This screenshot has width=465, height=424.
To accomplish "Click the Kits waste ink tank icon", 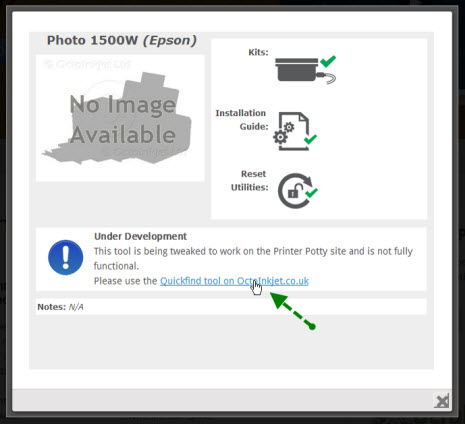I will tap(305, 70).
